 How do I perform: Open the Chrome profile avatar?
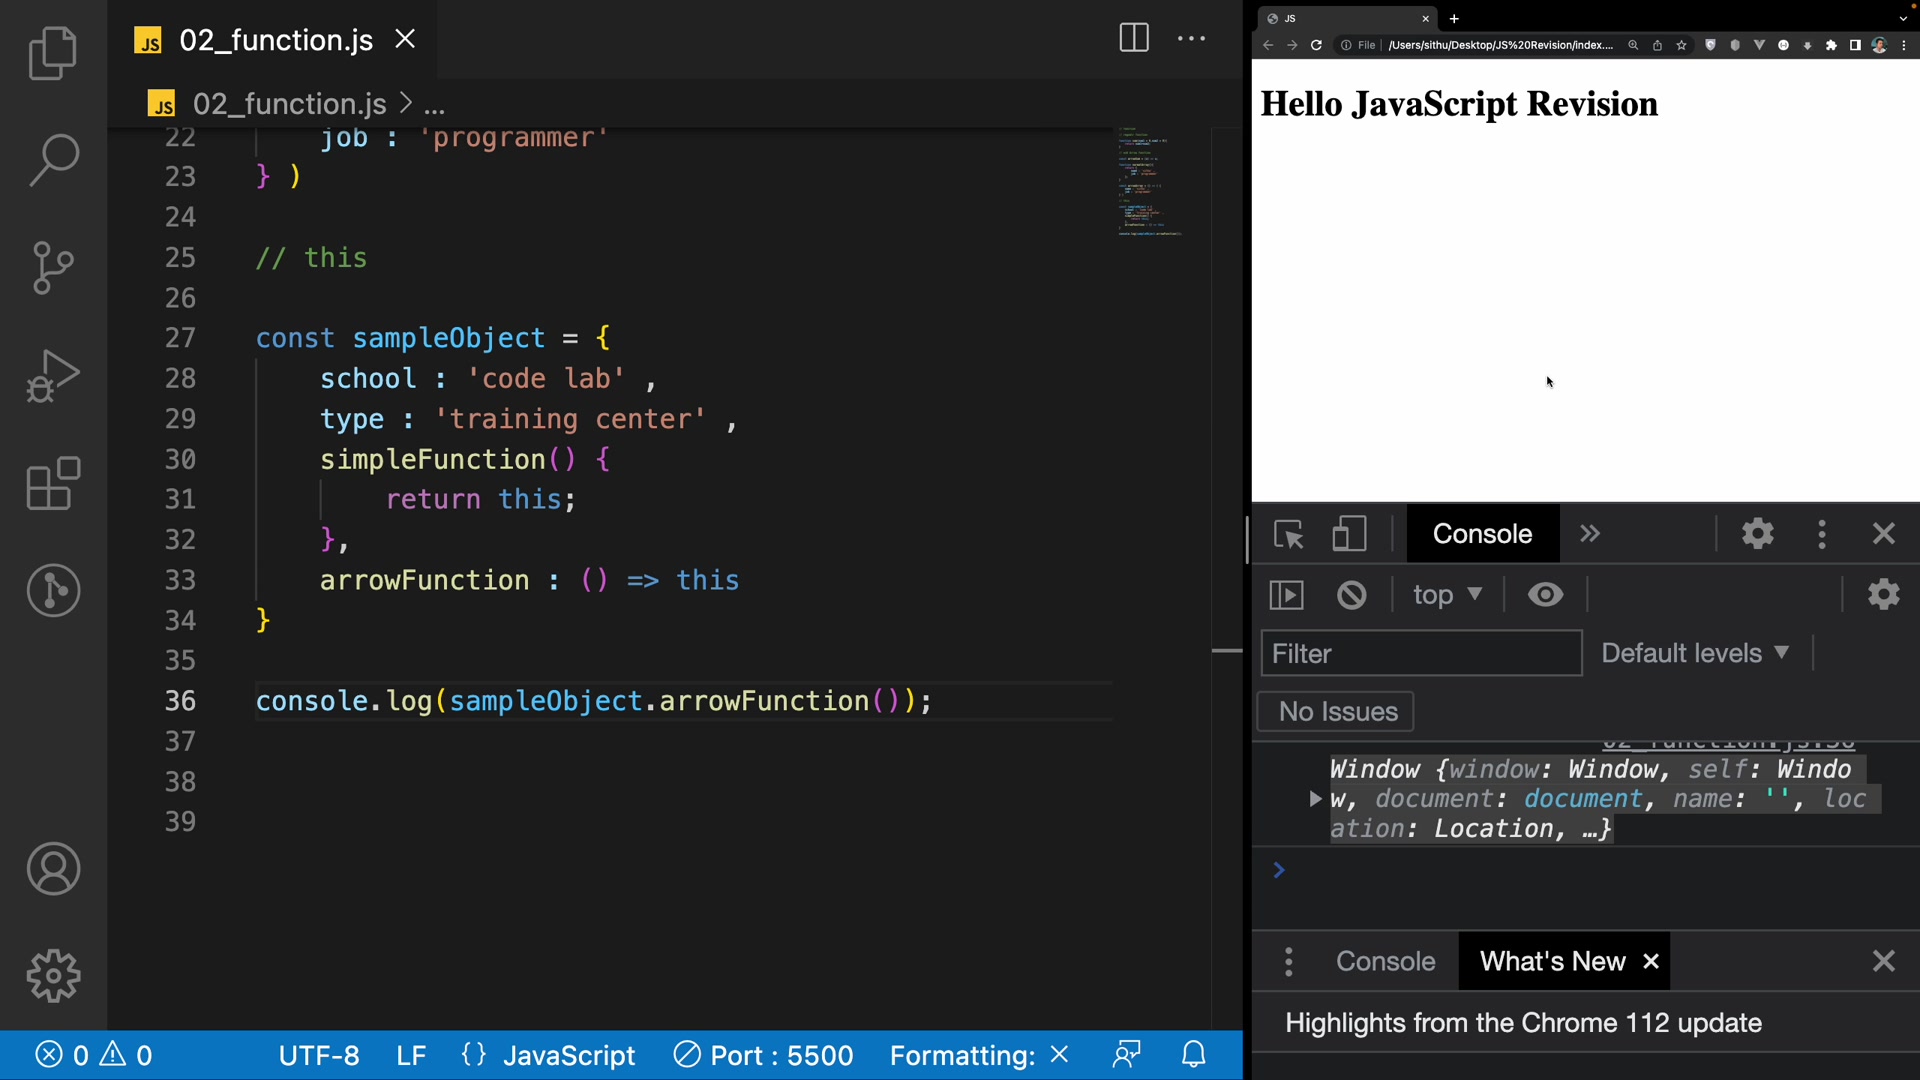click(1879, 45)
